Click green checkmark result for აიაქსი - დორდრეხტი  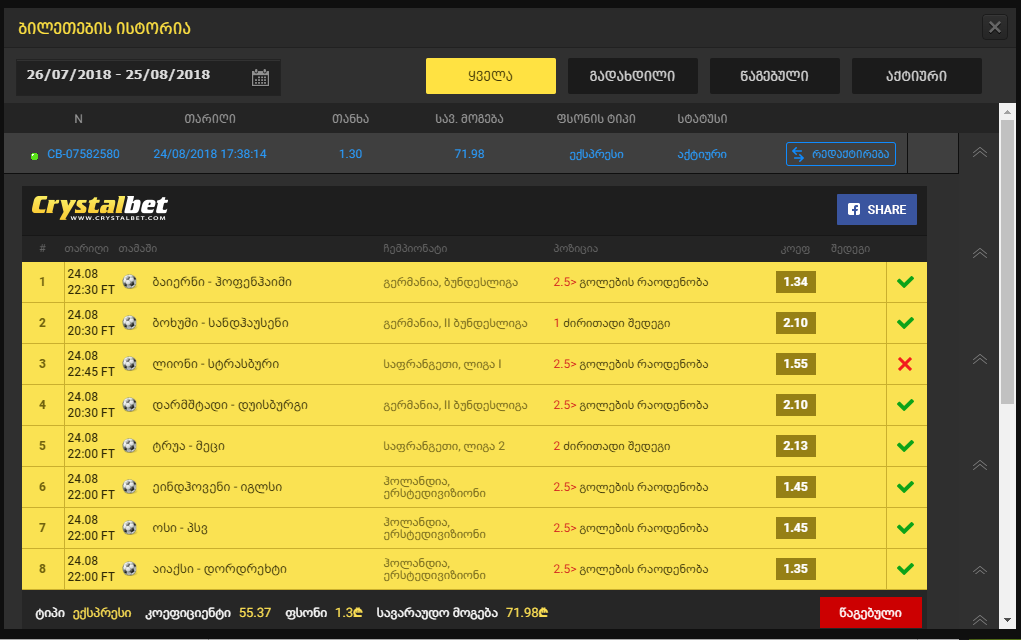coord(905,569)
